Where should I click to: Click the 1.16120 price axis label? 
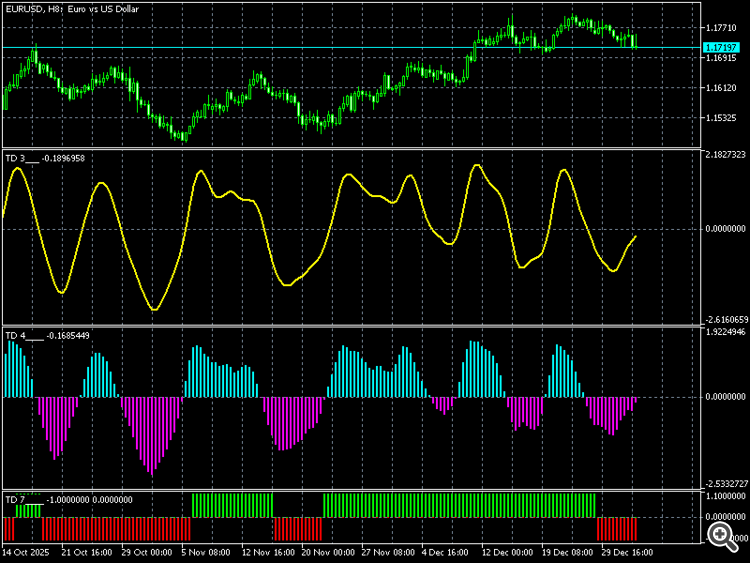pos(721,88)
